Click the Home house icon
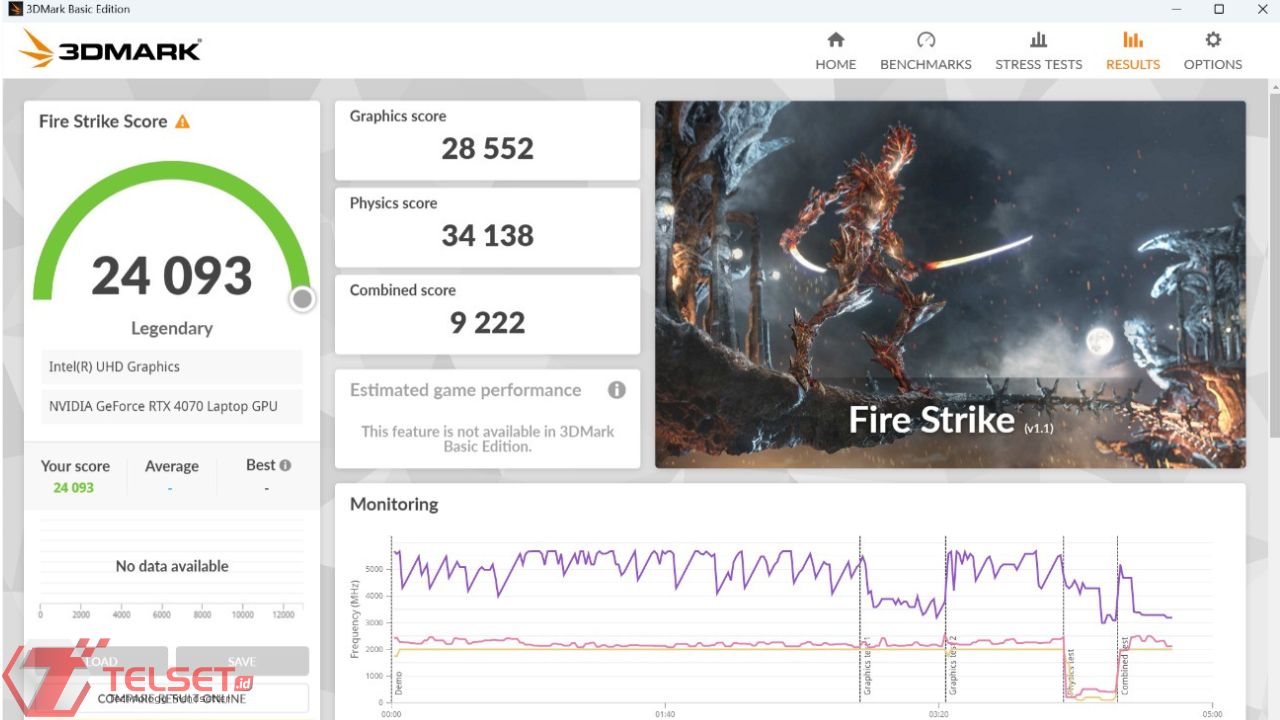The image size is (1280, 720). 836,40
